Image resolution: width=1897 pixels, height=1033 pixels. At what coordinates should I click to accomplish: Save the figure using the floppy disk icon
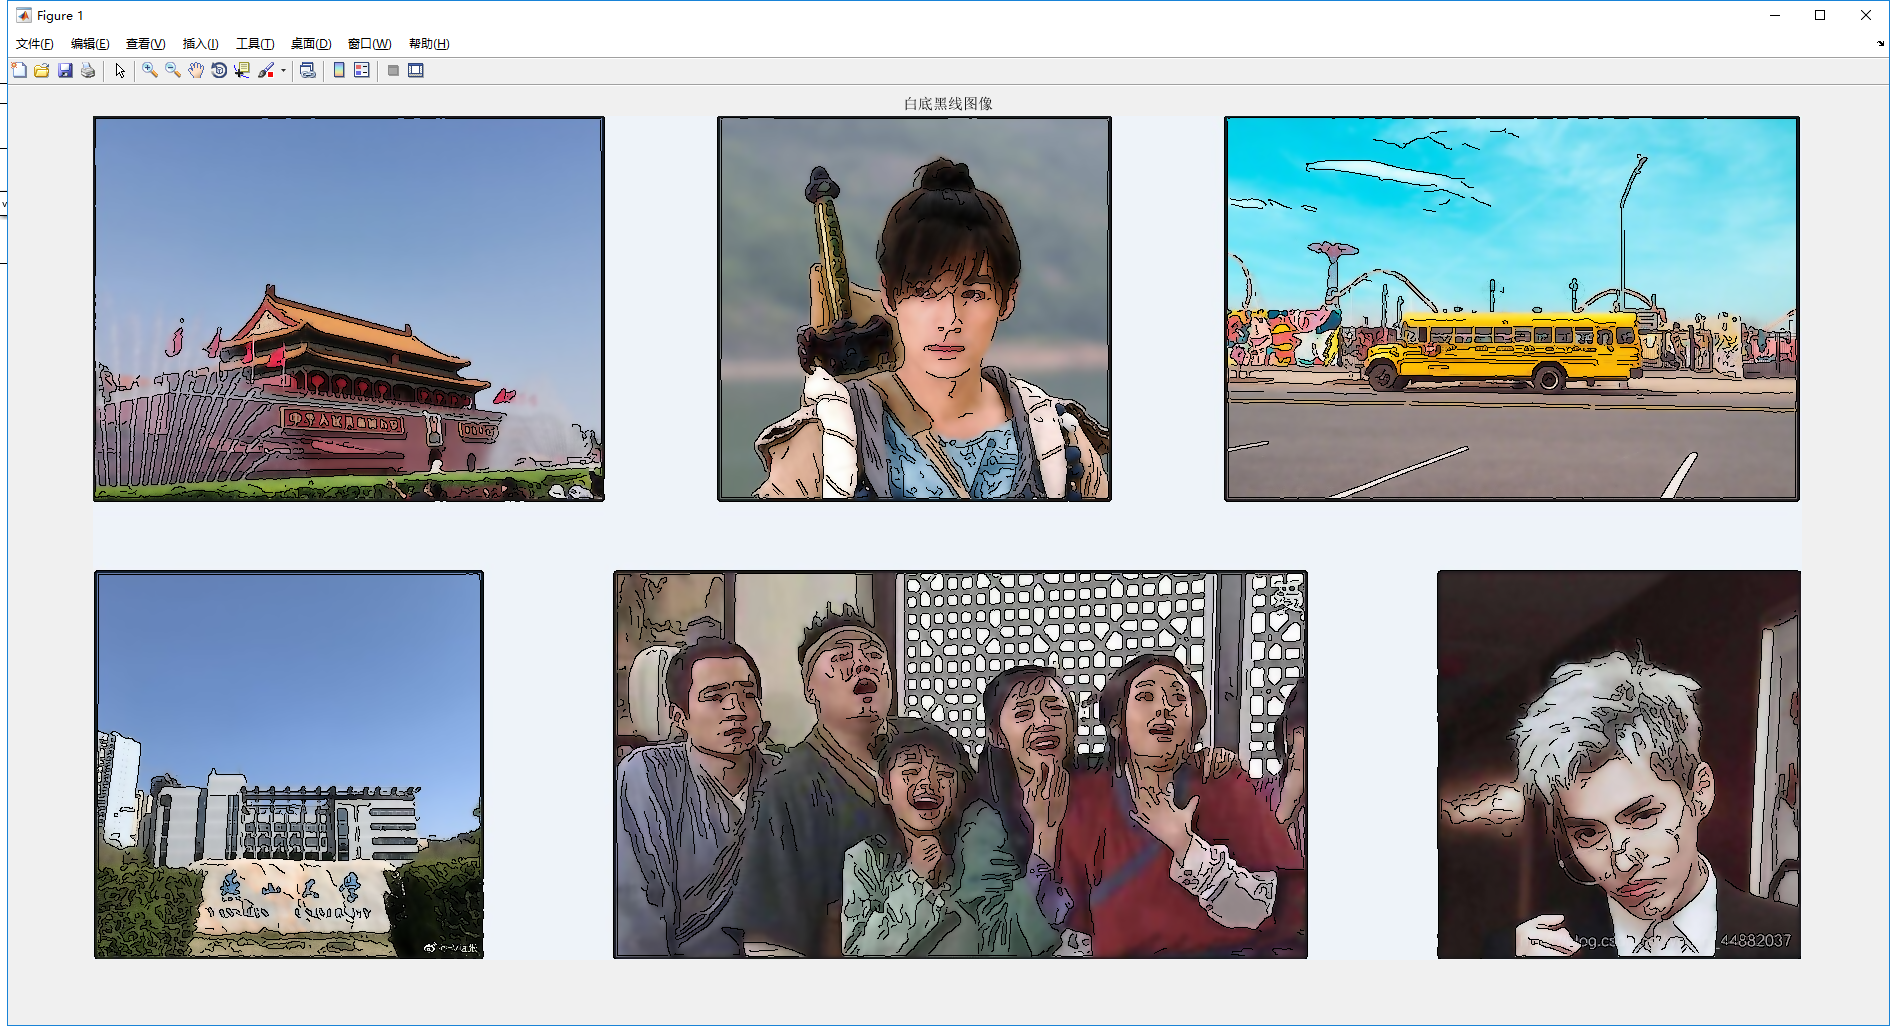click(65, 70)
